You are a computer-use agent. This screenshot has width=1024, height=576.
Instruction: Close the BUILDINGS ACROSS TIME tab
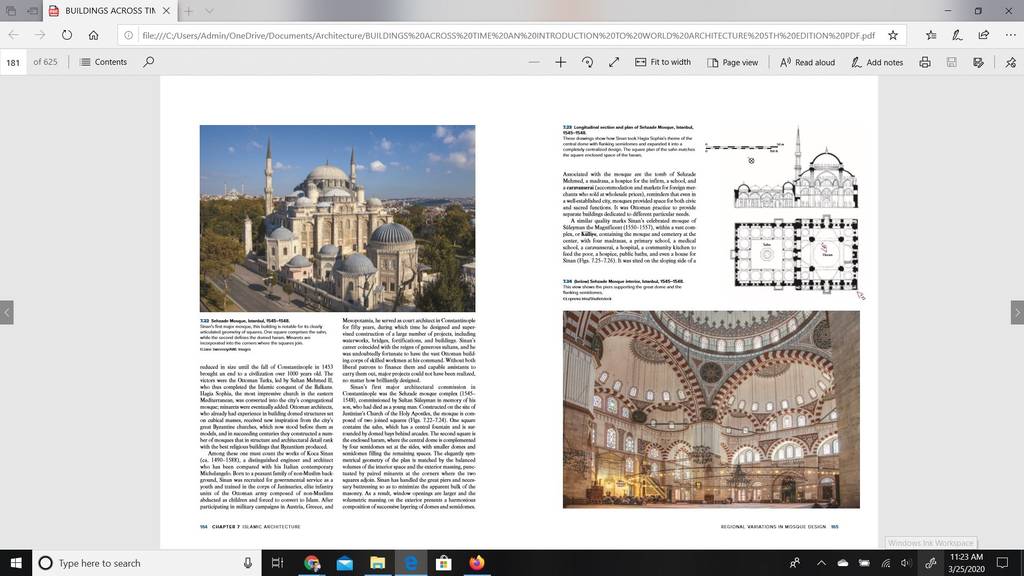[x=167, y=10]
